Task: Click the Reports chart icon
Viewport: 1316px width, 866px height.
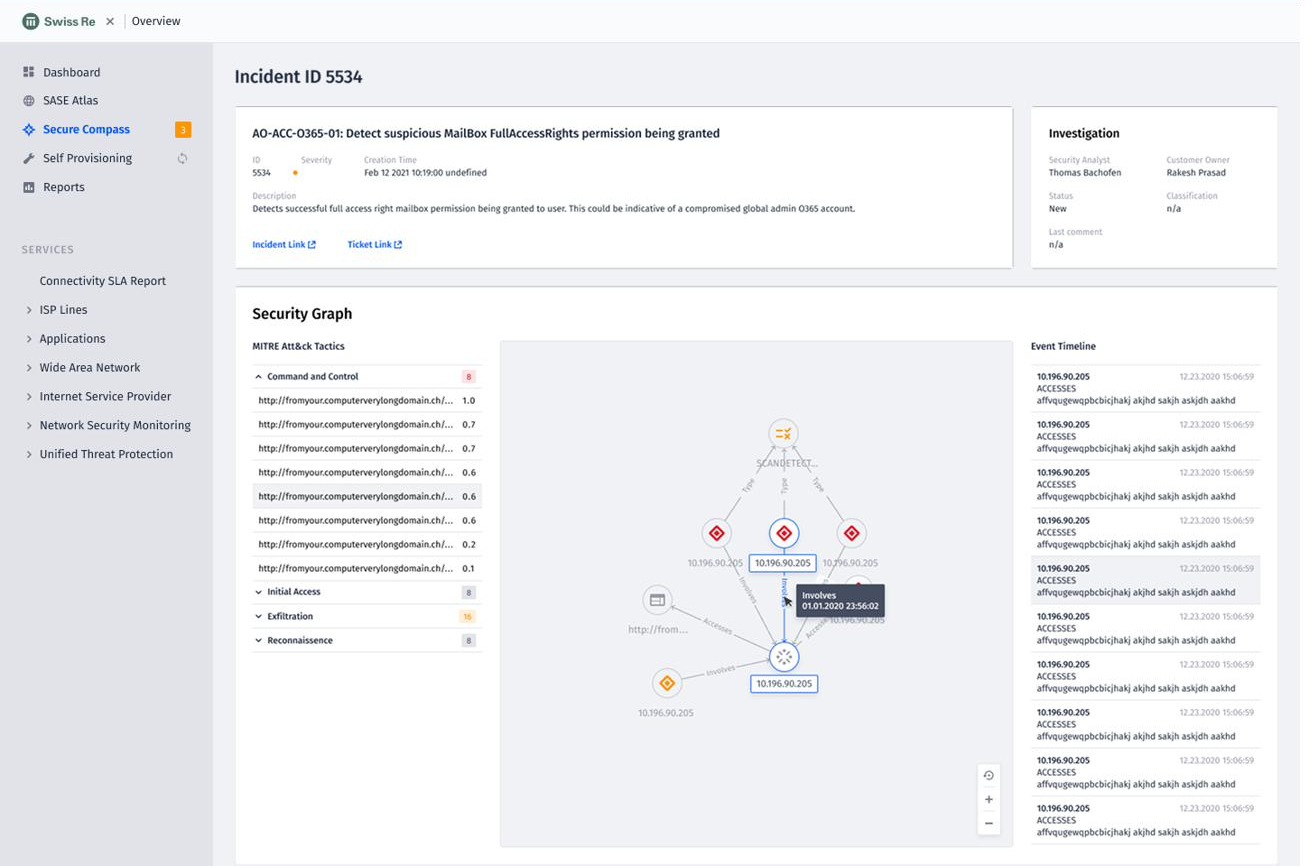Action: pyautogui.click(x=29, y=187)
